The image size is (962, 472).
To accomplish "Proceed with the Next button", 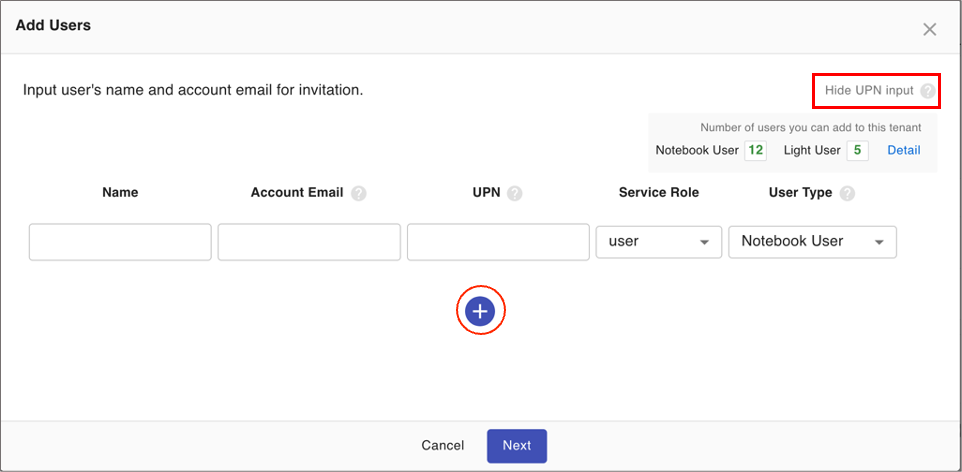I will pyautogui.click(x=517, y=446).
